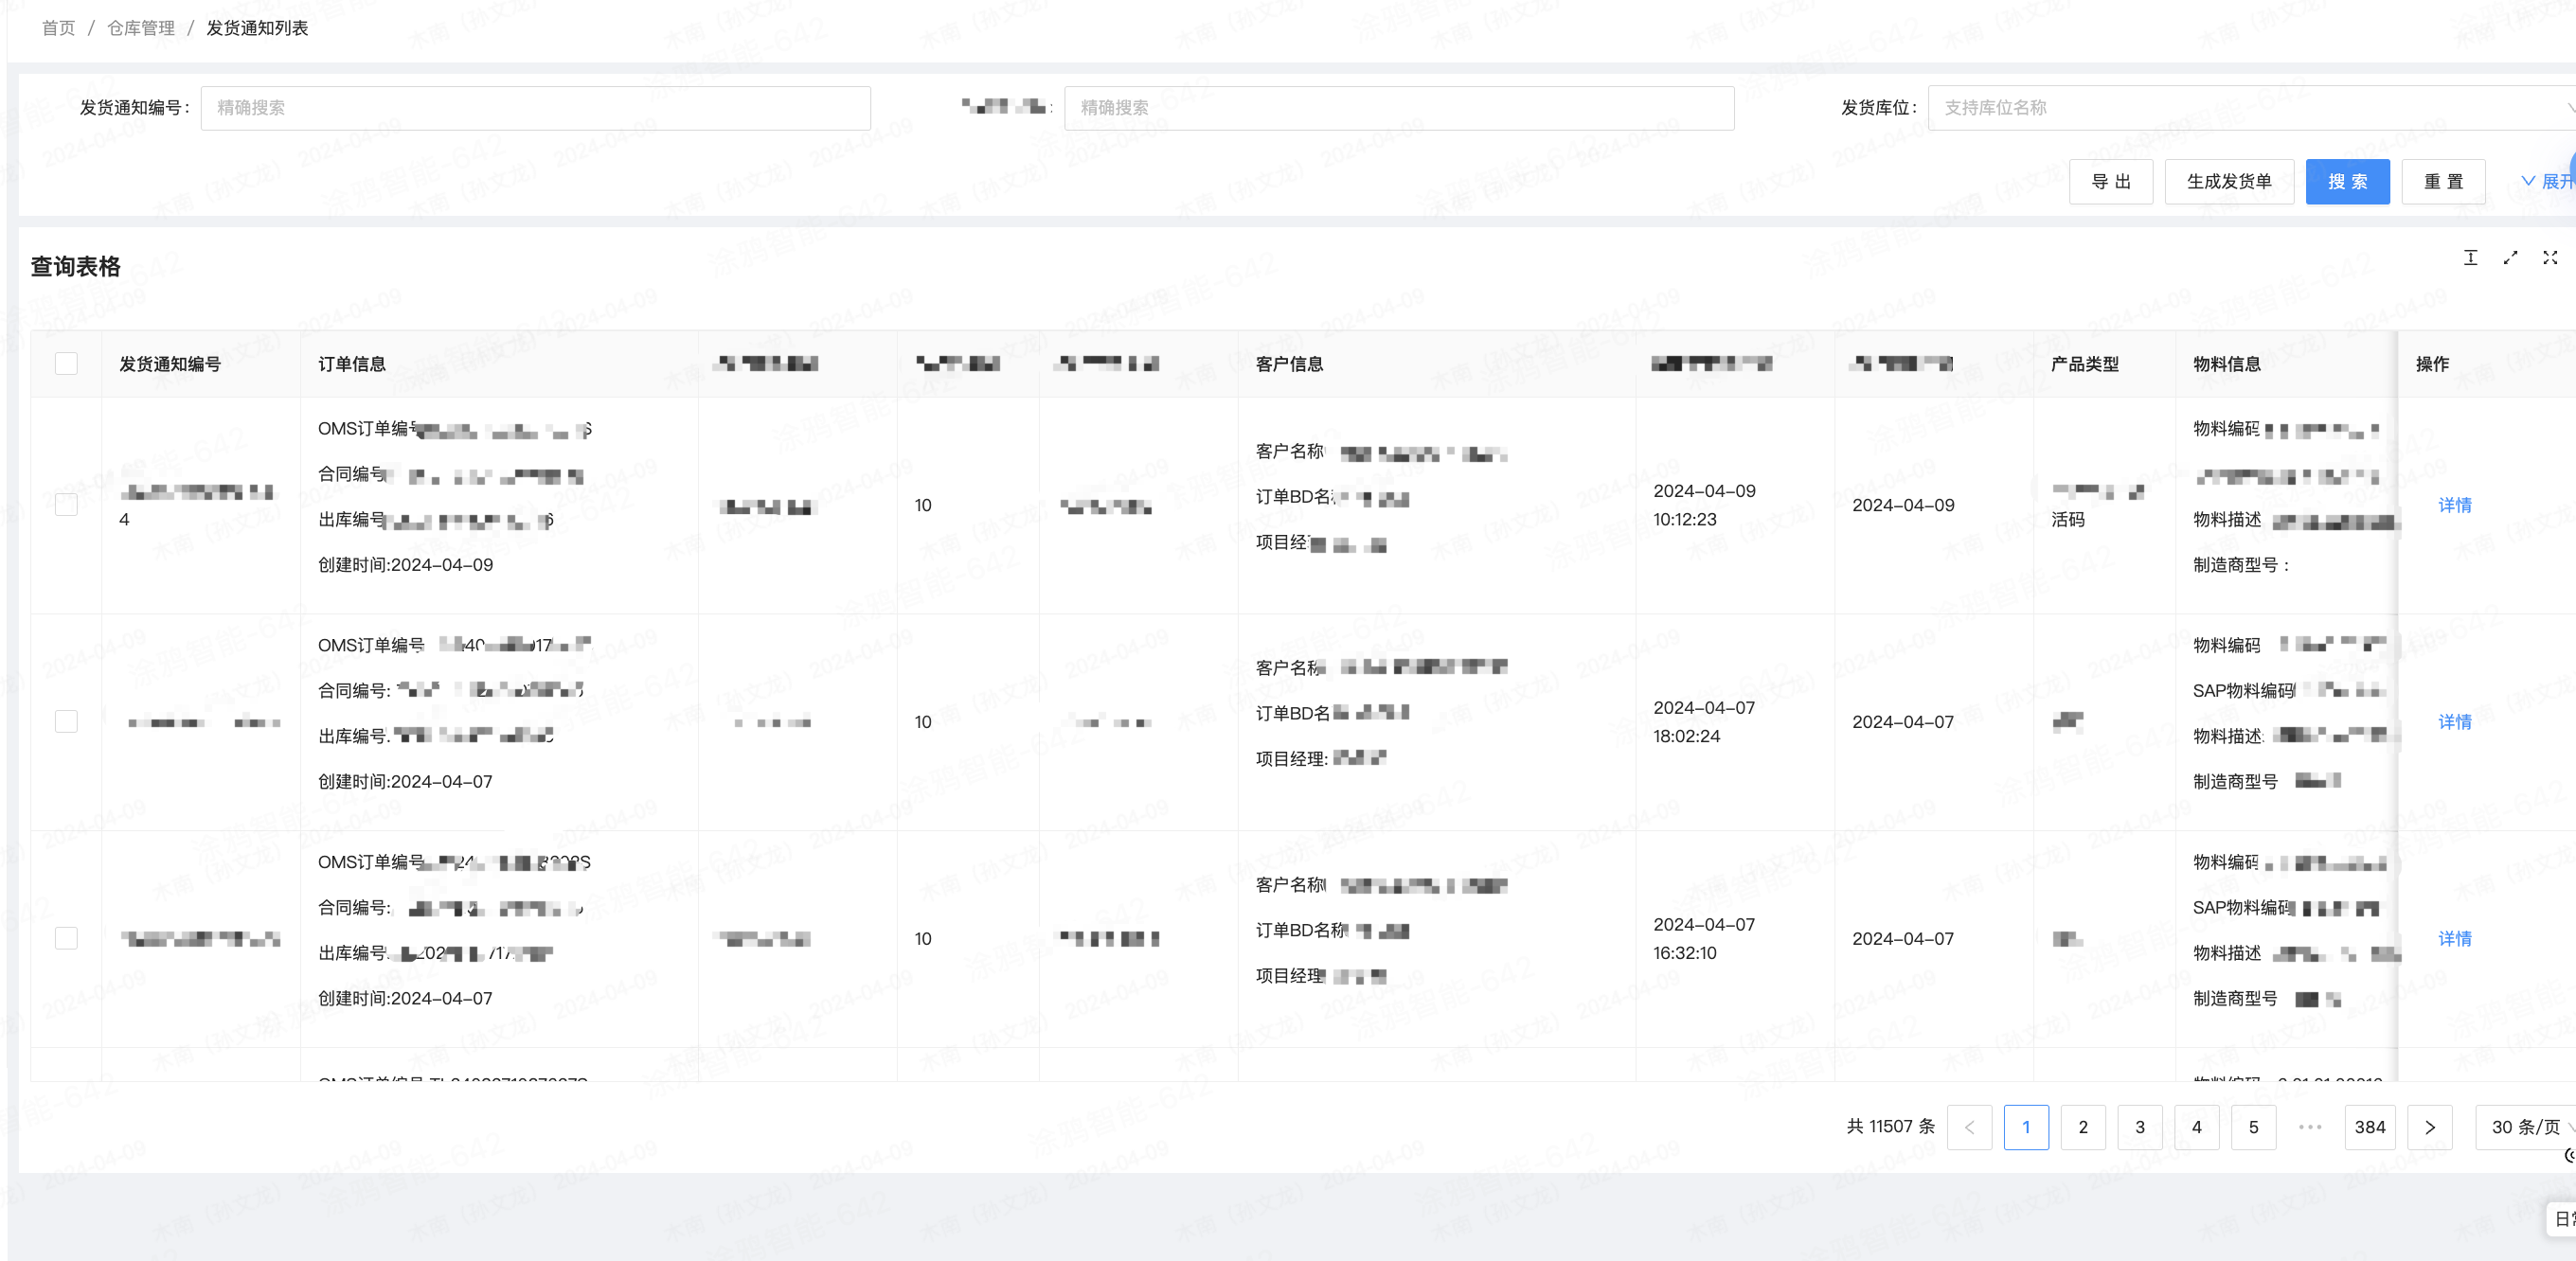
Task: Check the row created 2024-04-09 10:12:23
Action: (66, 505)
